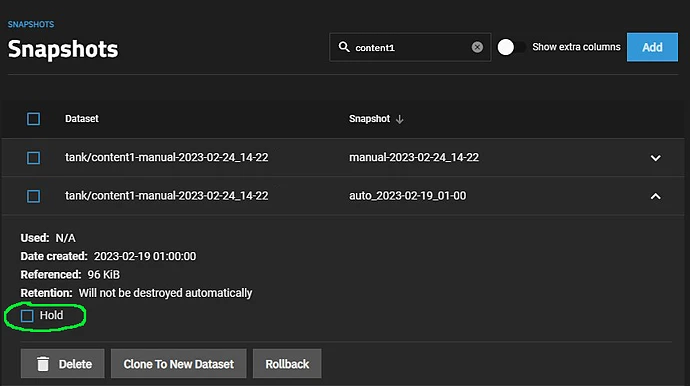
Task: Expand the manual-2023-02-24_14-22 snapshot row
Action: [656, 158]
